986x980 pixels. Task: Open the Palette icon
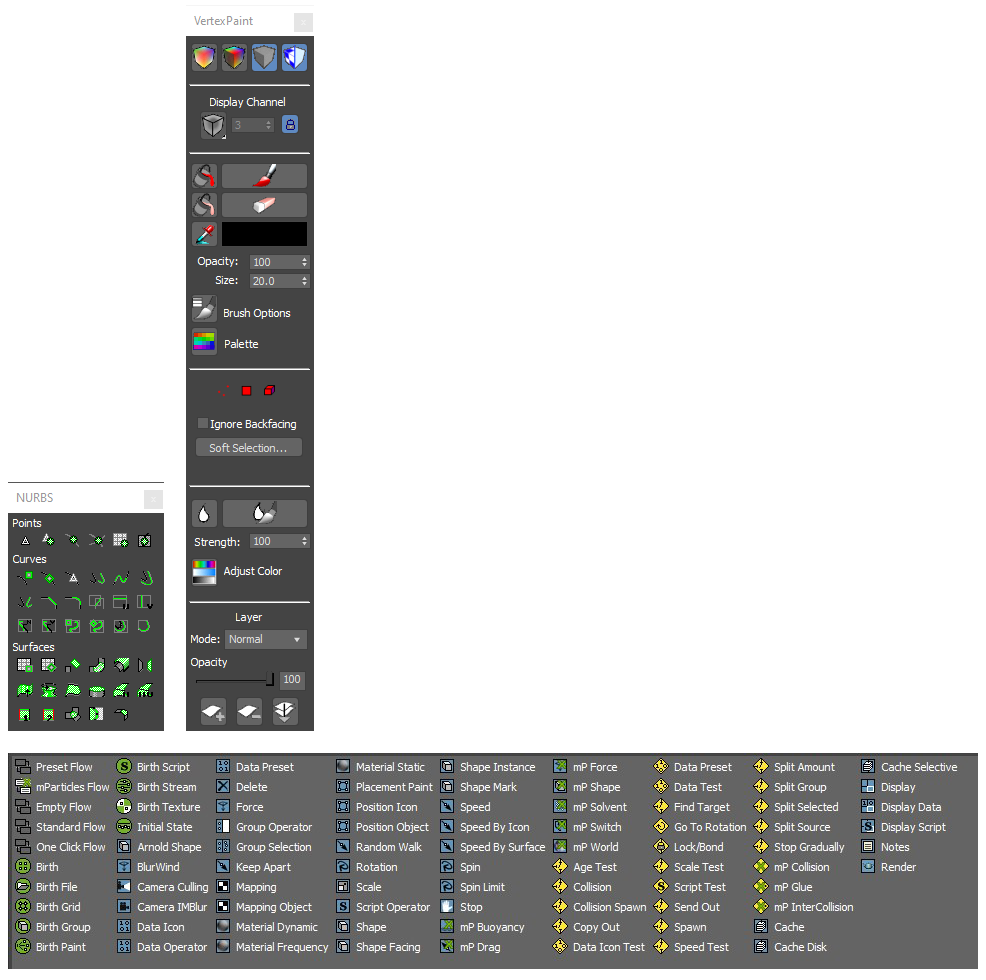(204, 342)
